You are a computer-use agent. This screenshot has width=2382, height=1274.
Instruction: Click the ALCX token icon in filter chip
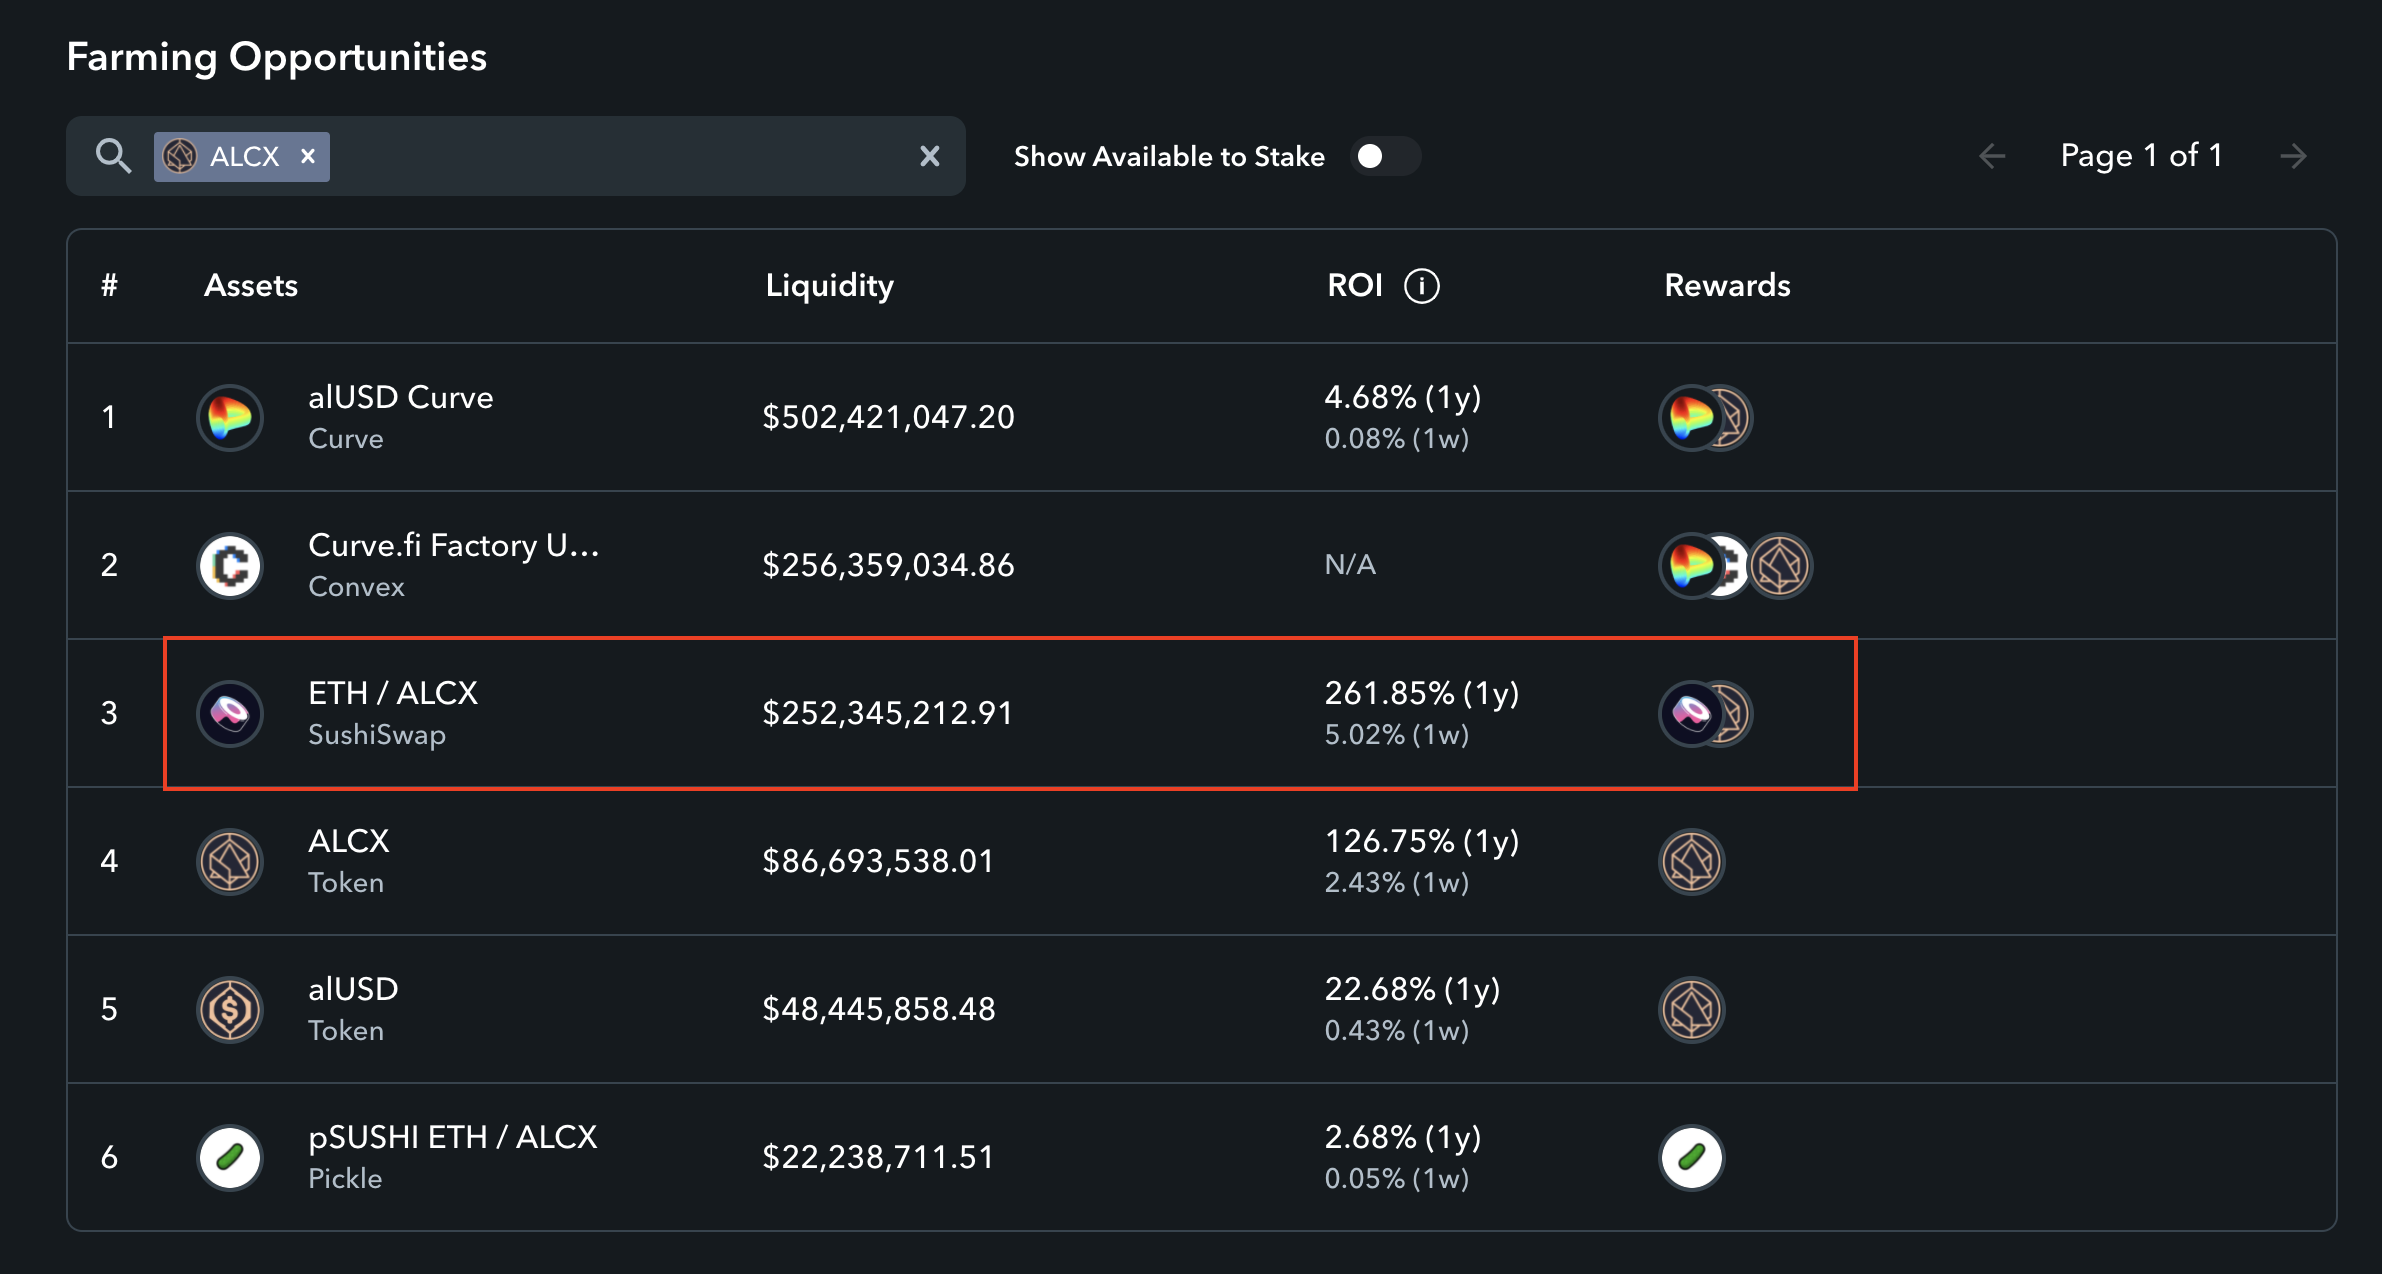click(180, 156)
